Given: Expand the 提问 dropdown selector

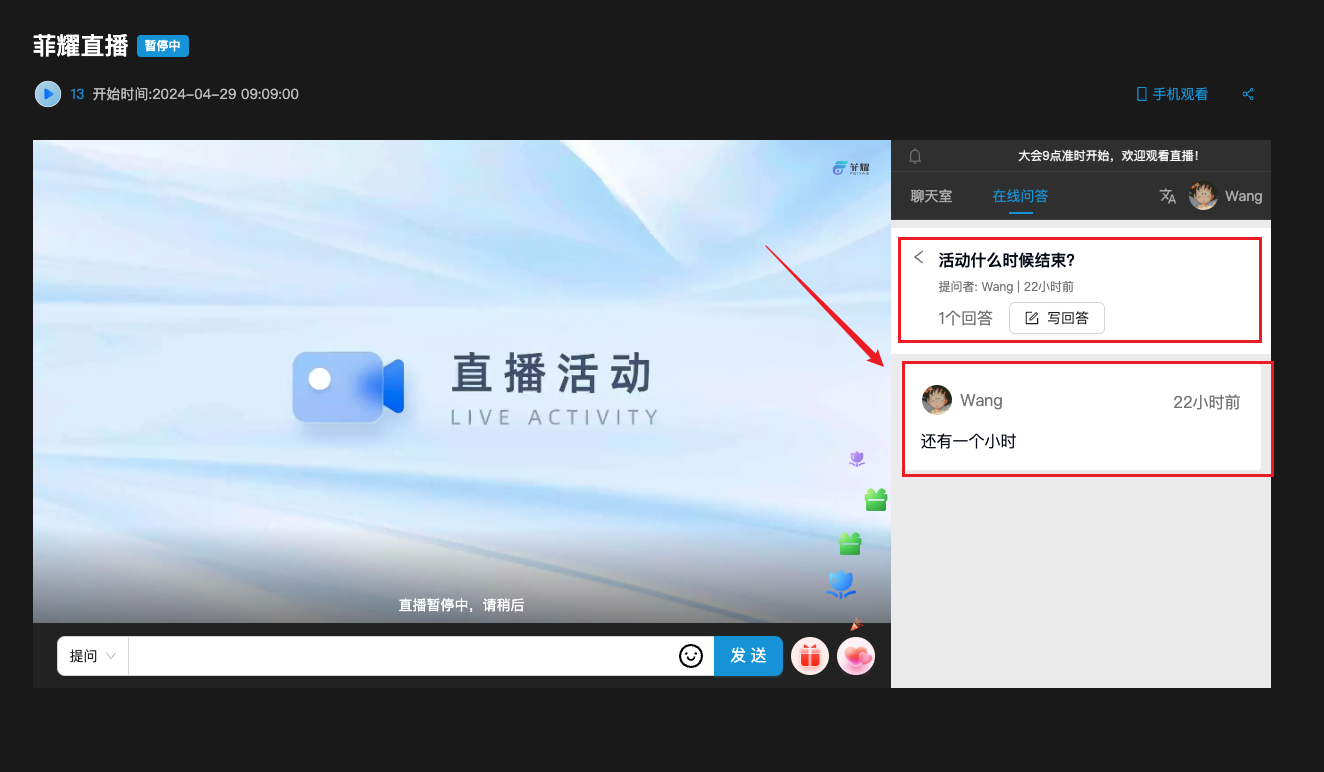Looking at the screenshot, I should click(x=93, y=656).
